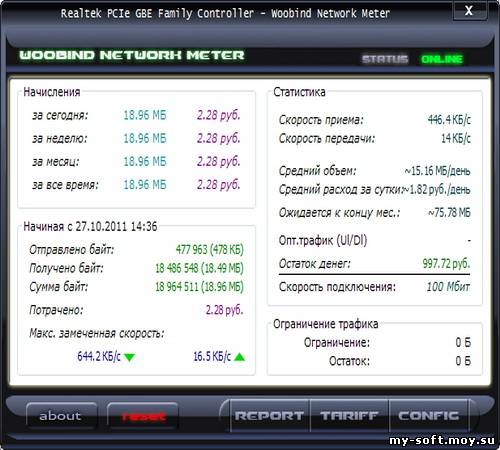This screenshot has width=500, height=450.
Task: Click the Скорость подключения 100 Мбит value
Action: pos(448,287)
